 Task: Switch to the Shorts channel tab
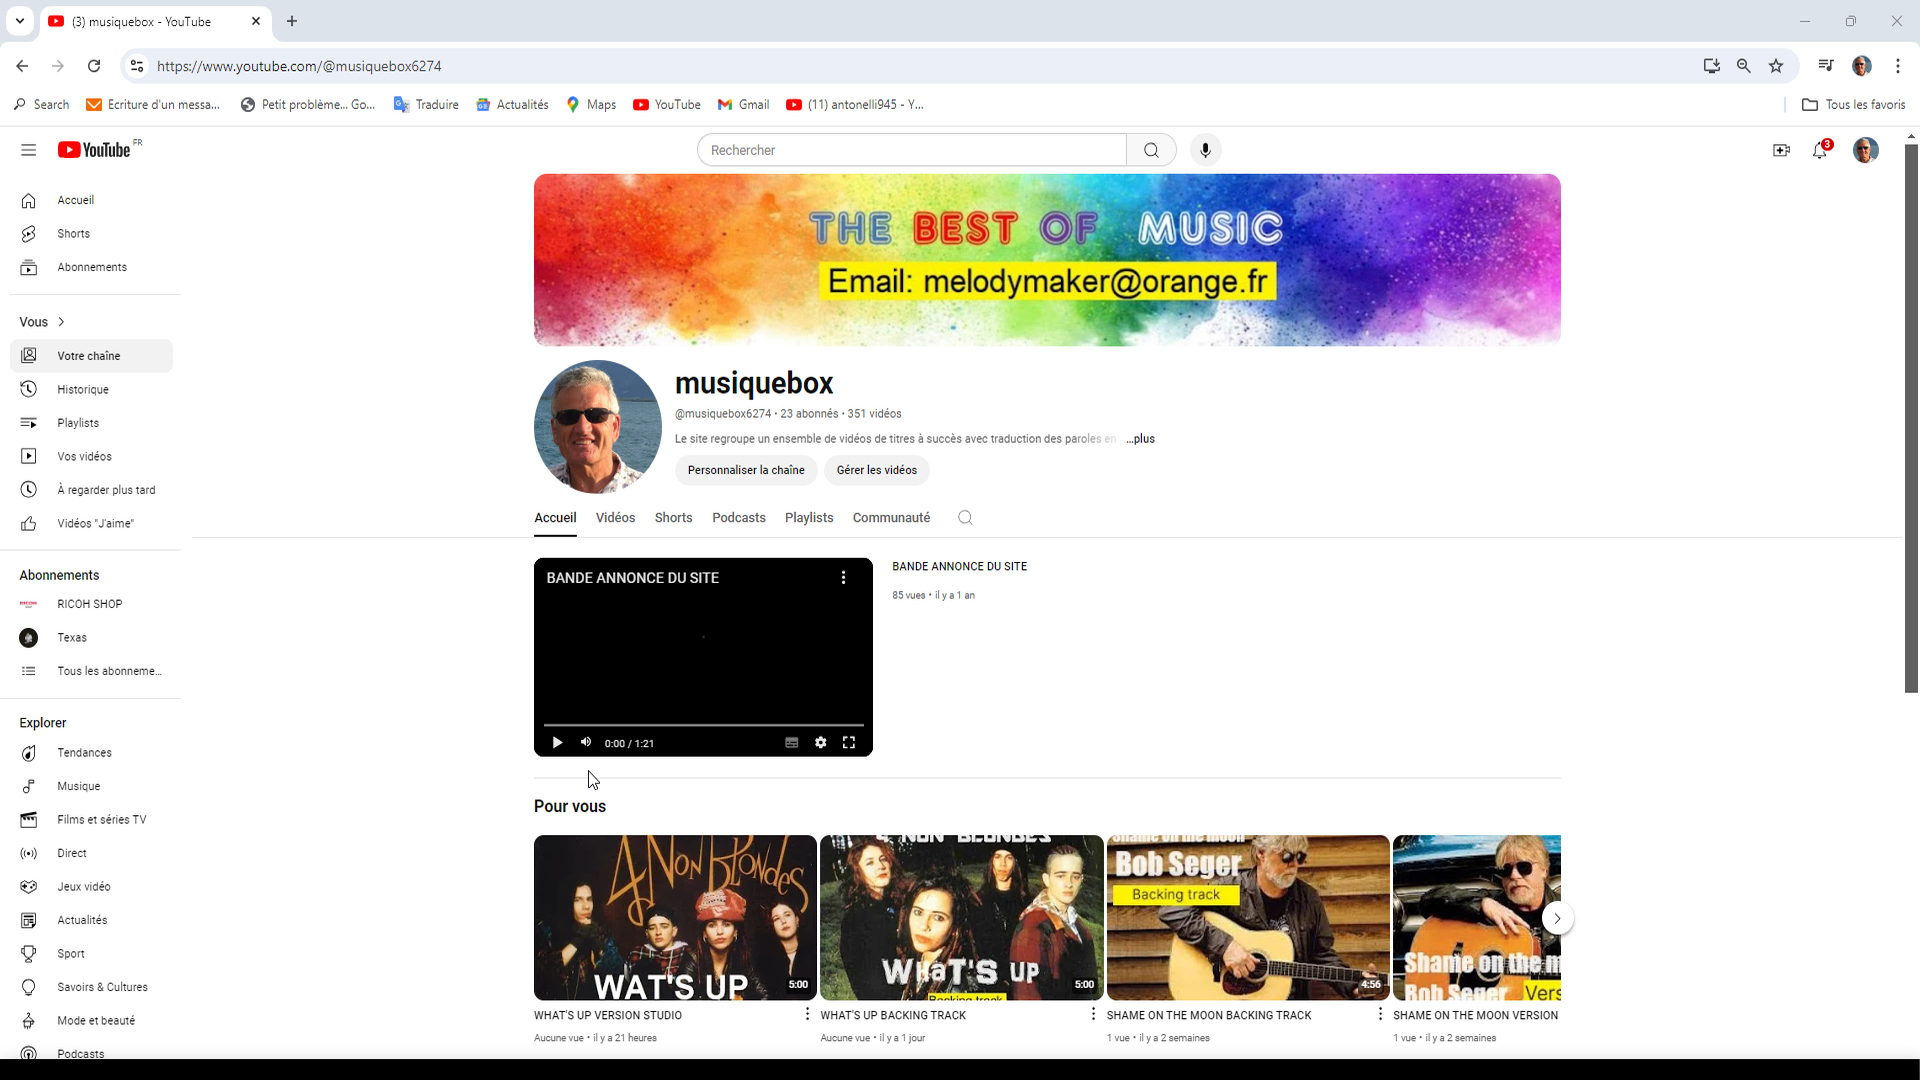pos(673,518)
